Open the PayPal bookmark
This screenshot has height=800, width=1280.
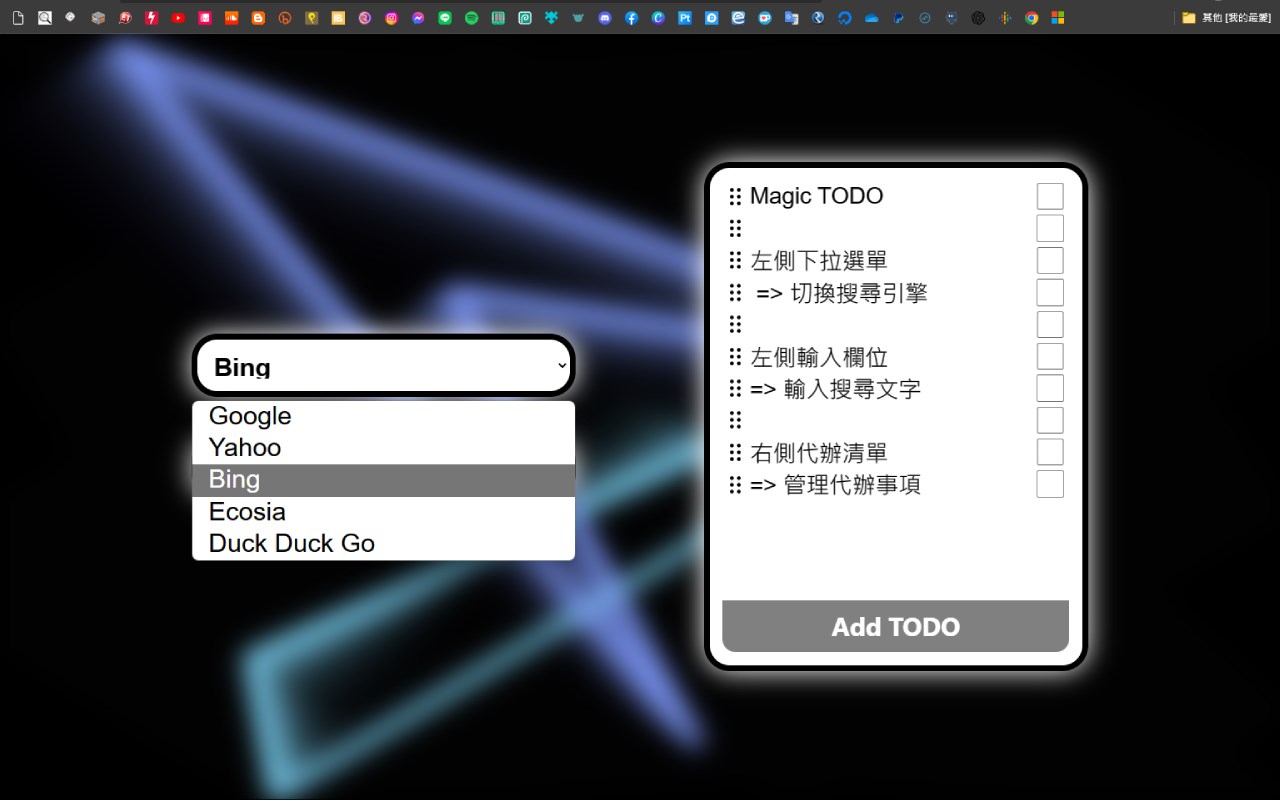coord(898,18)
